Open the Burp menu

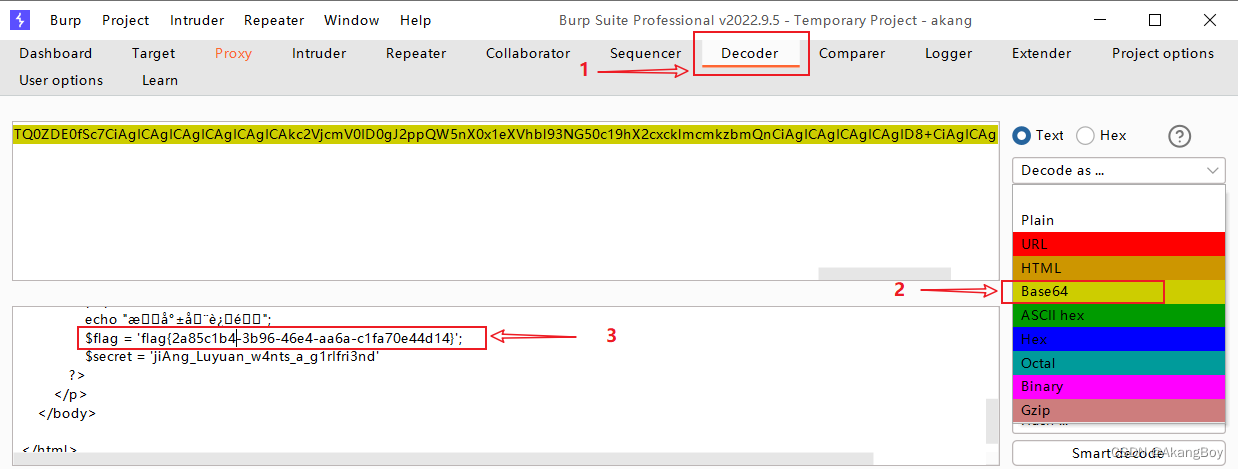[x=66, y=20]
